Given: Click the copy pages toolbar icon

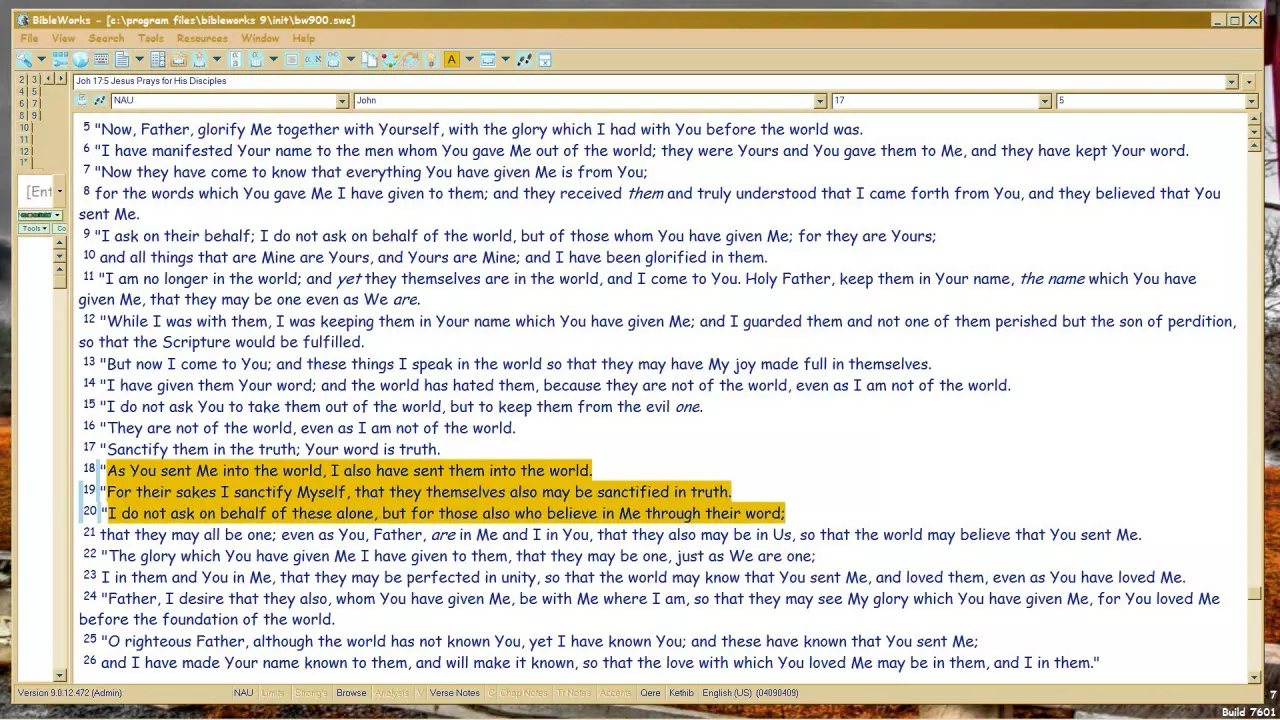Looking at the screenshot, I should [x=369, y=59].
